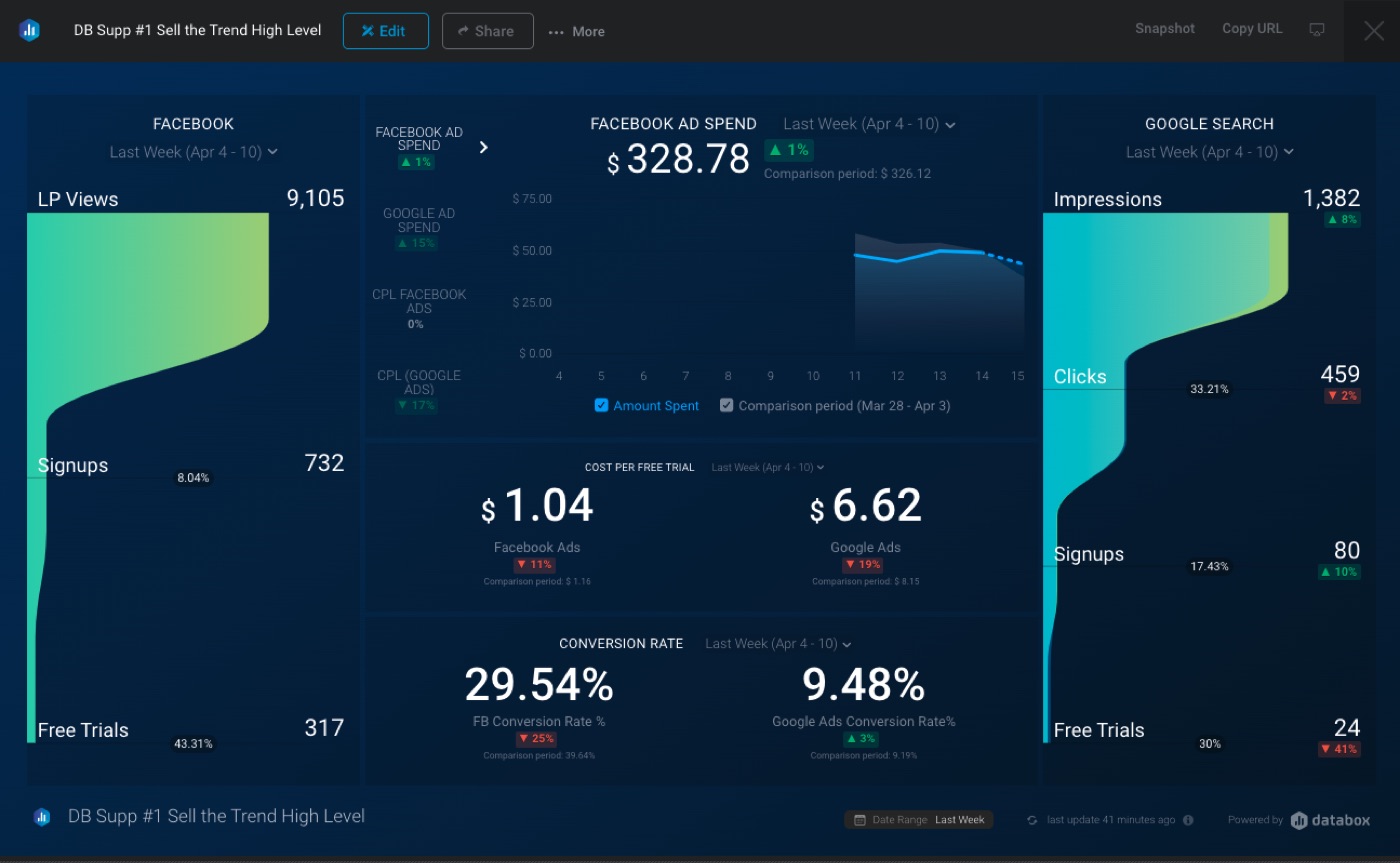The image size is (1400, 863).
Task: Select the CPL (Google Ads) metric tab
Action: tap(419, 390)
